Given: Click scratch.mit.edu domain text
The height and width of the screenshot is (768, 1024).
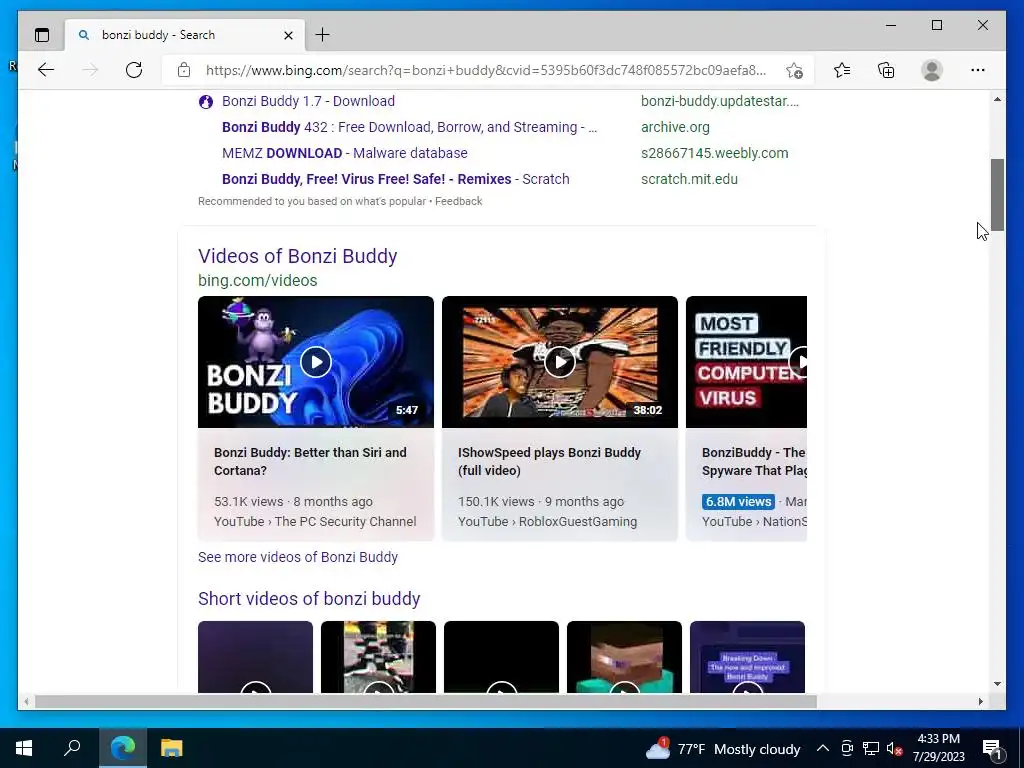Looking at the screenshot, I should (x=690, y=179).
